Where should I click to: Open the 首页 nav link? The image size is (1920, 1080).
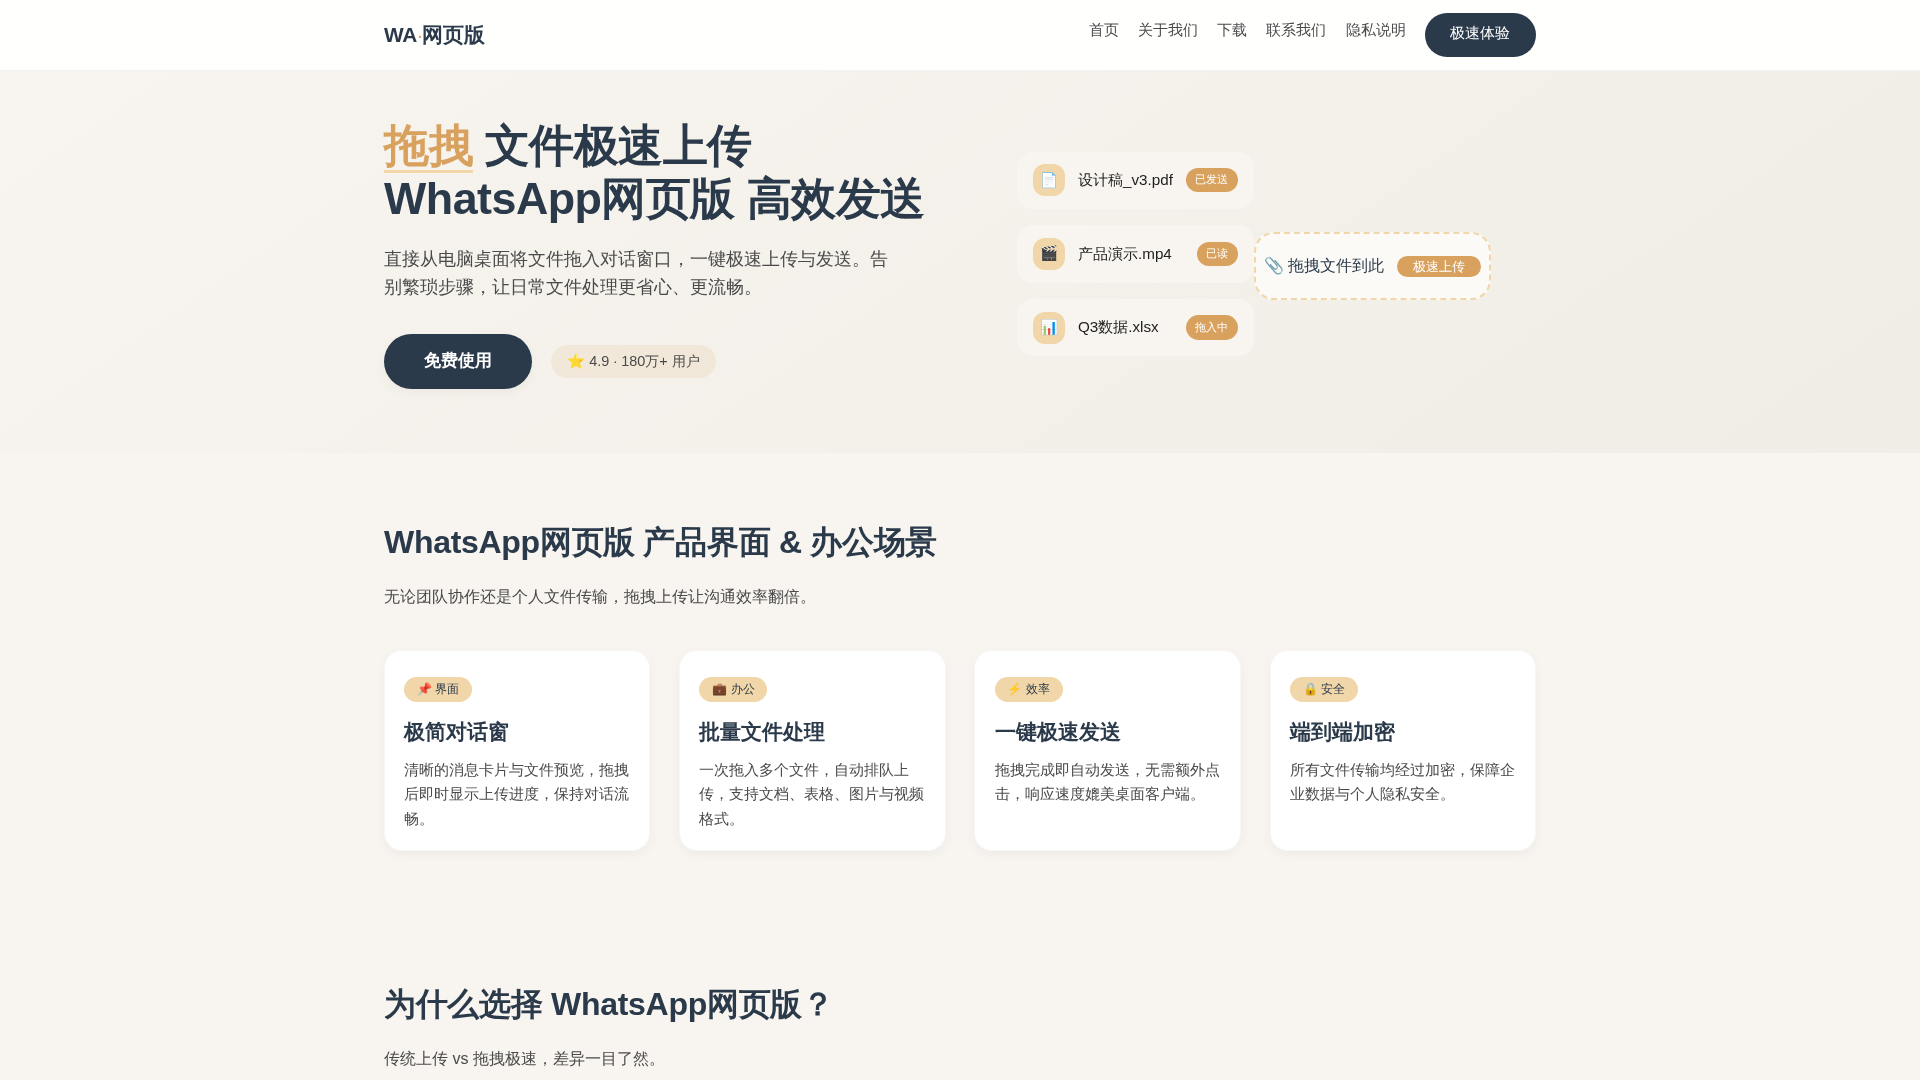point(1103,30)
